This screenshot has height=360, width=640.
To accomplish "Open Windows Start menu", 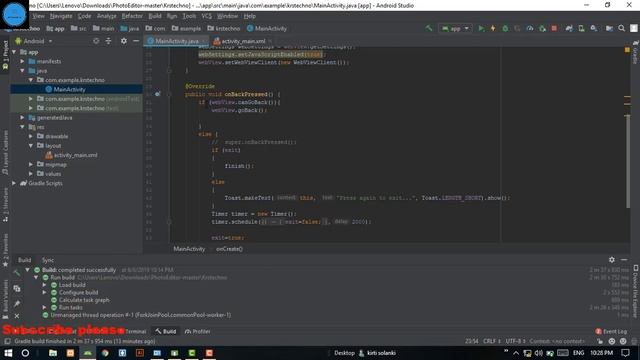I will (x=8, y=353).
